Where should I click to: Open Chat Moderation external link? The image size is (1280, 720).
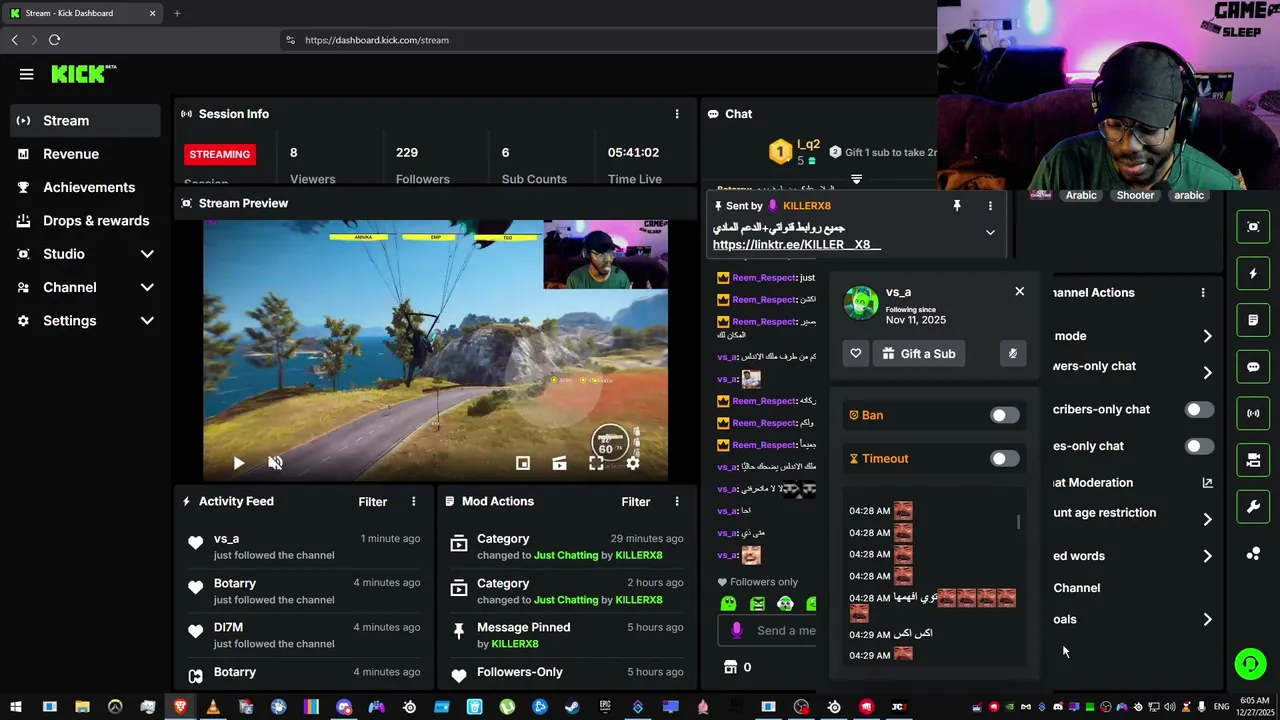[1207, 482]
